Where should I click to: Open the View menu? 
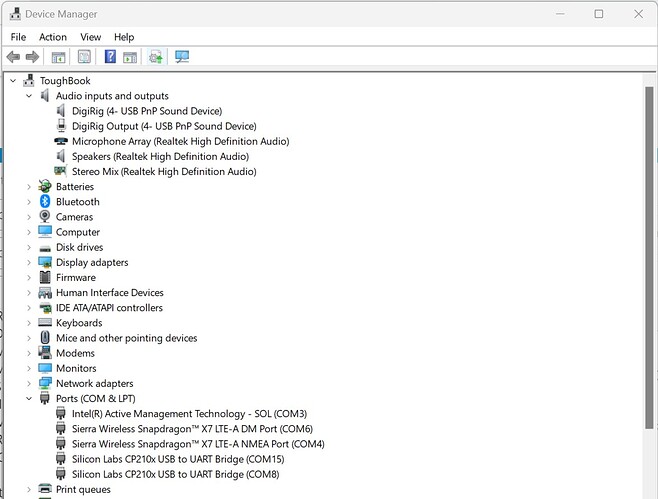pos(91,37)
